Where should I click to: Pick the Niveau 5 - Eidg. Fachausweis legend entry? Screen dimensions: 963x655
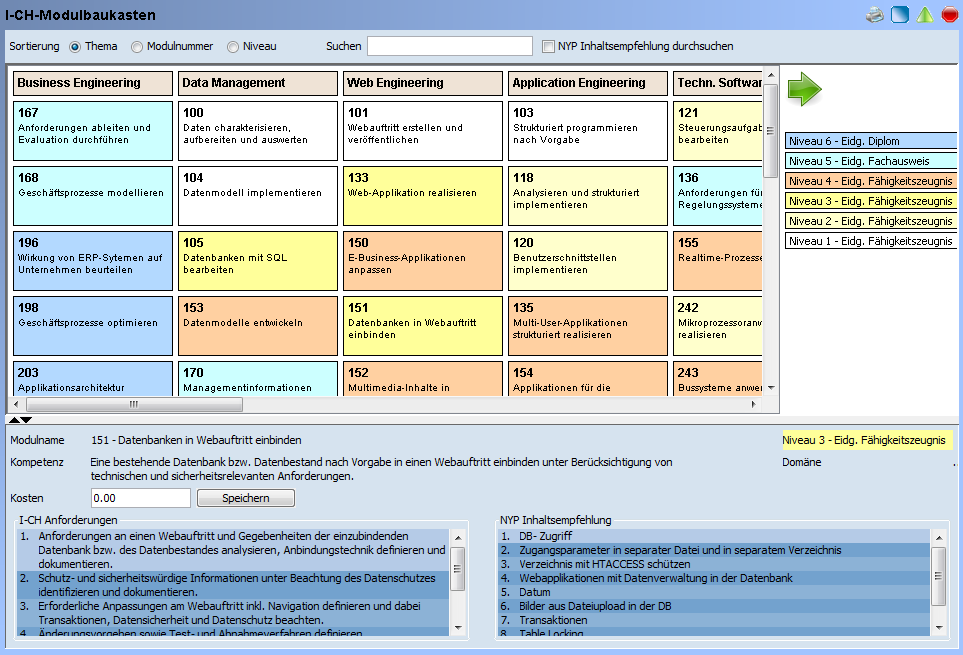point(871,161)
